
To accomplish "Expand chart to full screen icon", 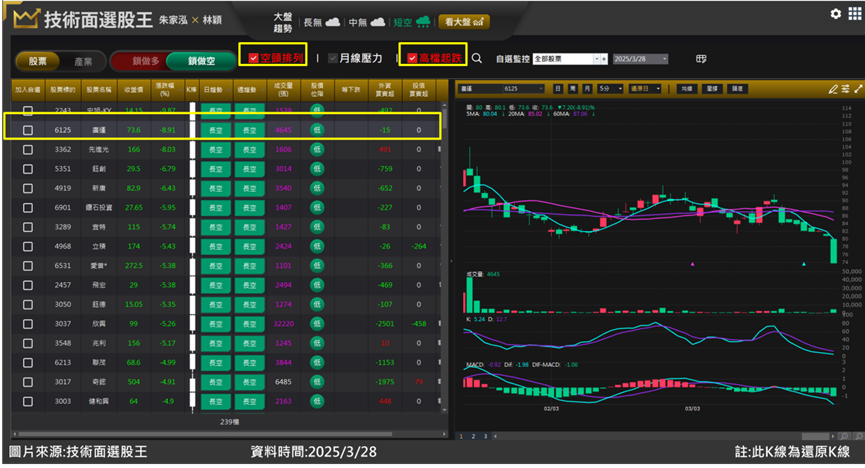I will click(858, 89).
